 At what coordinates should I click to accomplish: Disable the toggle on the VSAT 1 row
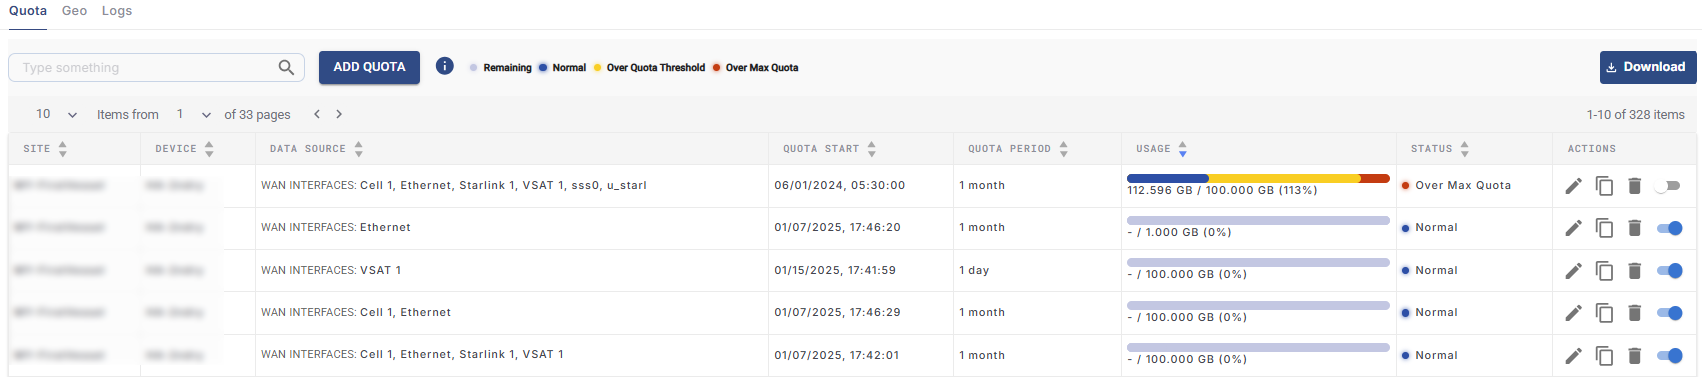click(1669, 271)
